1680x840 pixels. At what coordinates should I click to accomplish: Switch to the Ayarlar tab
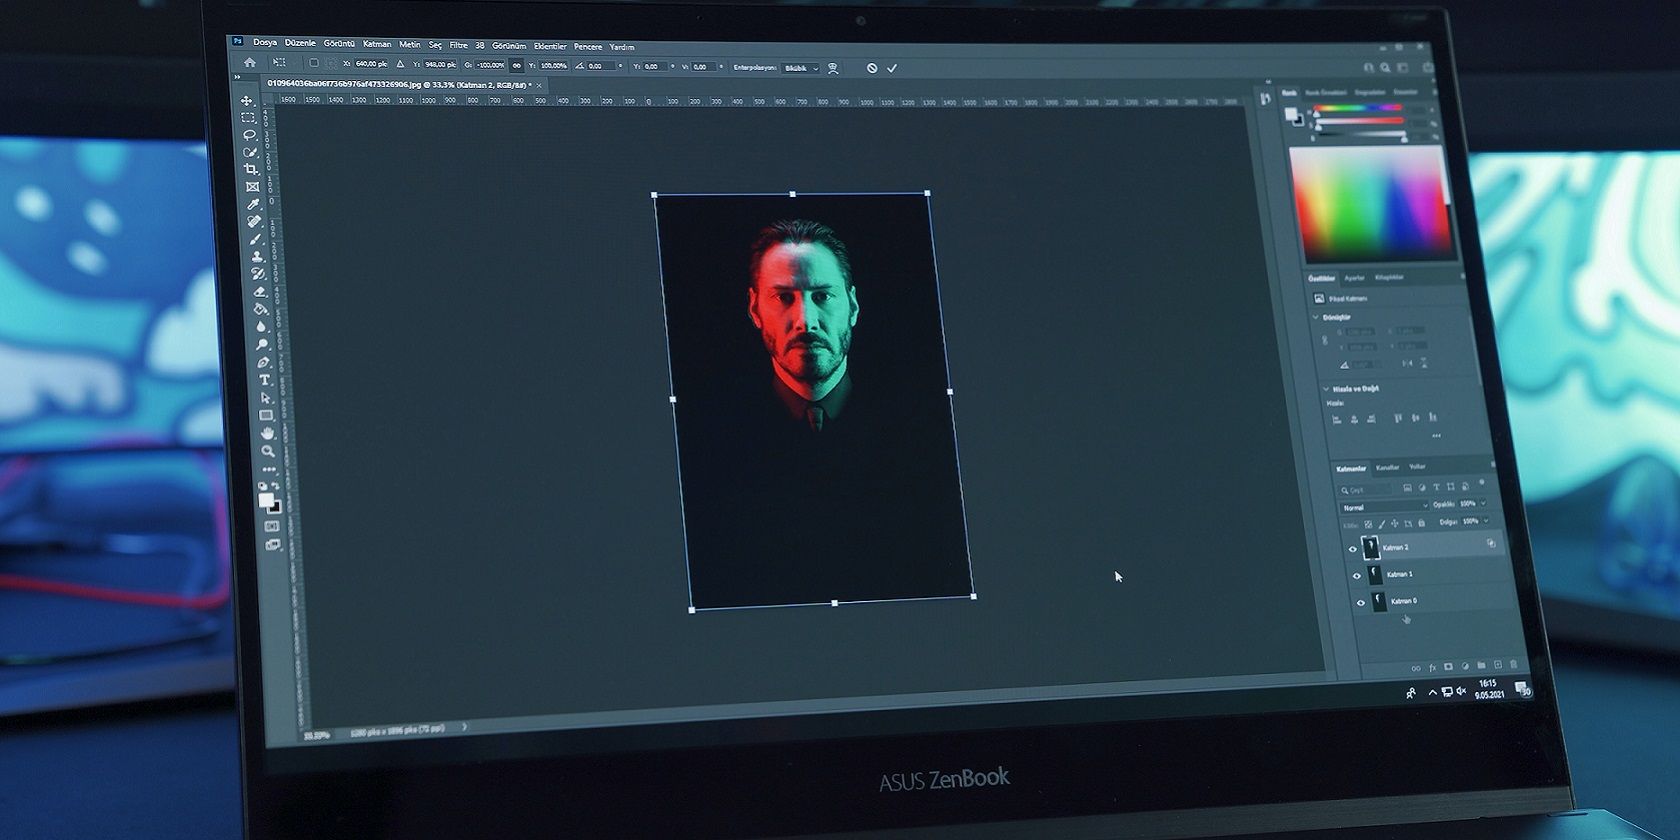pyautogui.click(x=1354, y=278)
